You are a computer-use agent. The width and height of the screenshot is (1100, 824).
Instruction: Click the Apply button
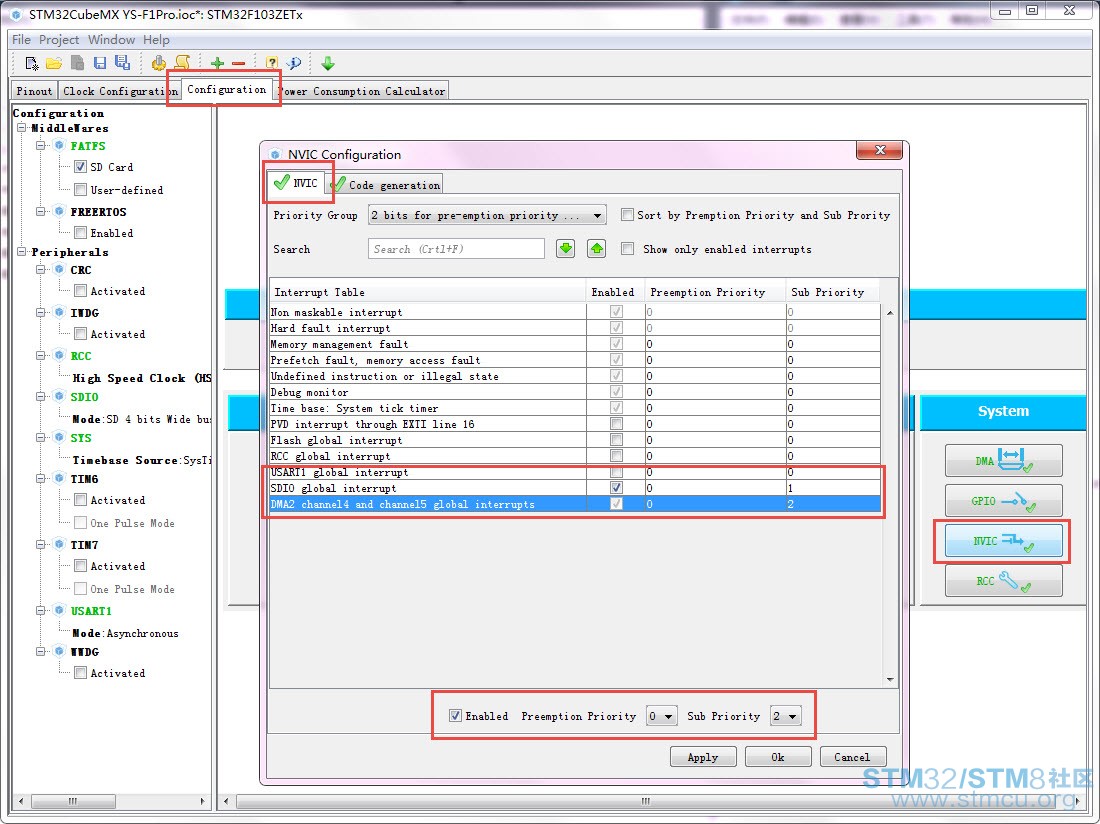click(703, 757)
